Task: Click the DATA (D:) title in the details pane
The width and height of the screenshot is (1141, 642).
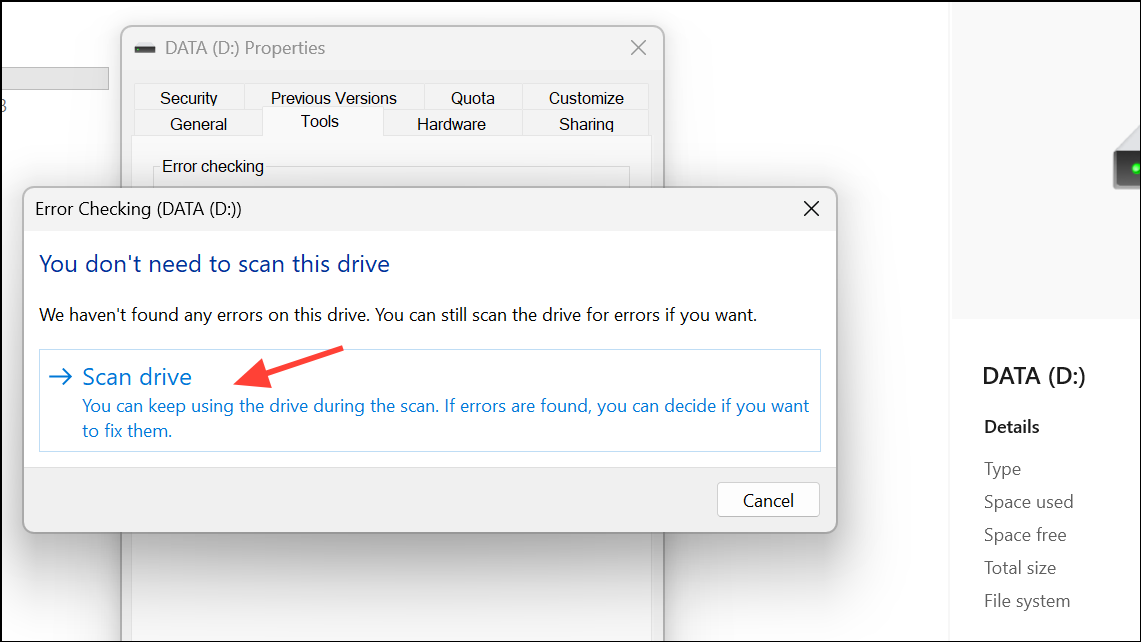Action: tap(1034, 375)
